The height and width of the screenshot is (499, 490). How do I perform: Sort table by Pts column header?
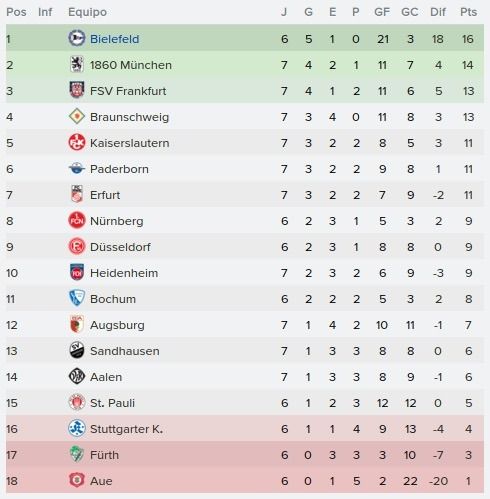[x=468, y=12]
